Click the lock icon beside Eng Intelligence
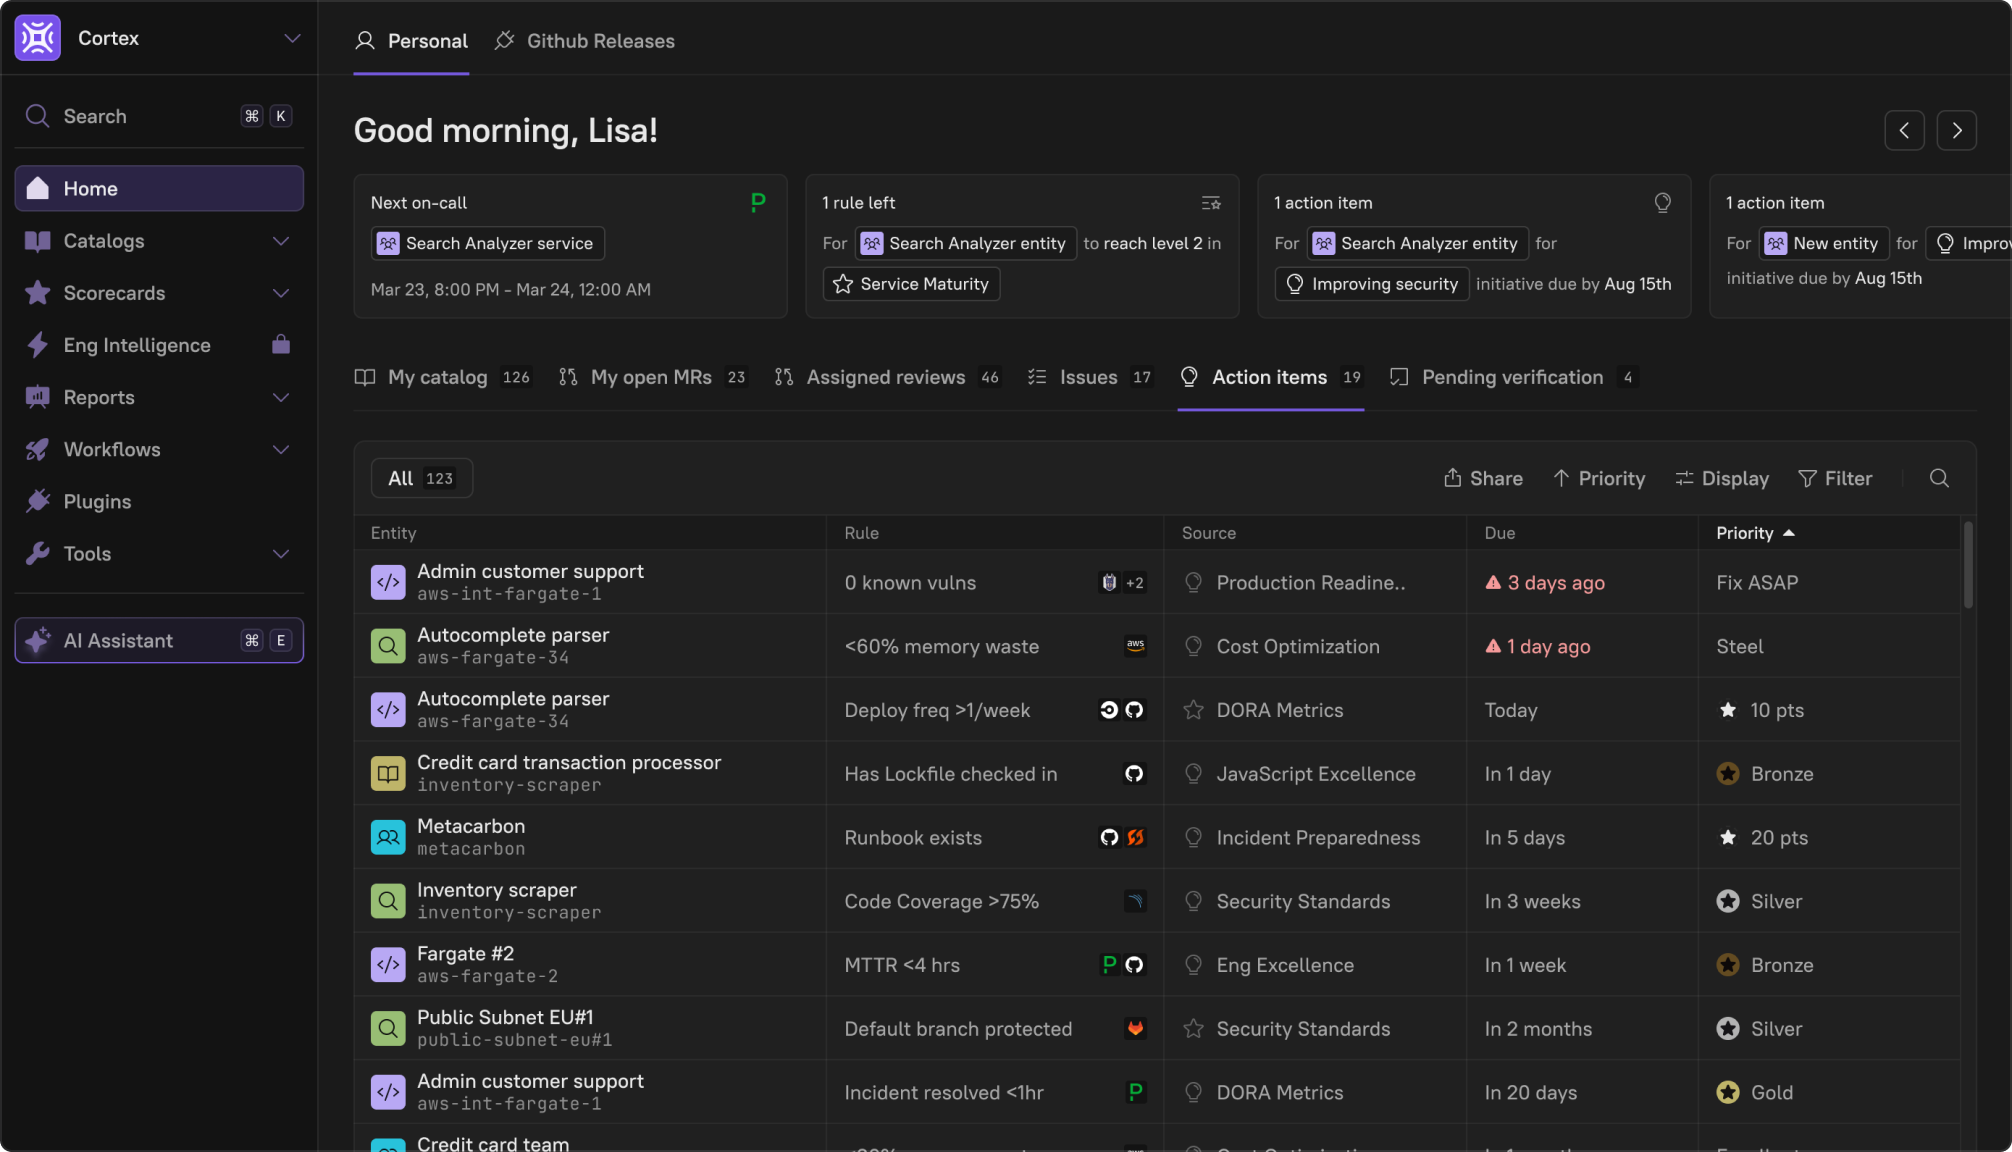Screen dimensions: 2012x1152 point(281,345)
